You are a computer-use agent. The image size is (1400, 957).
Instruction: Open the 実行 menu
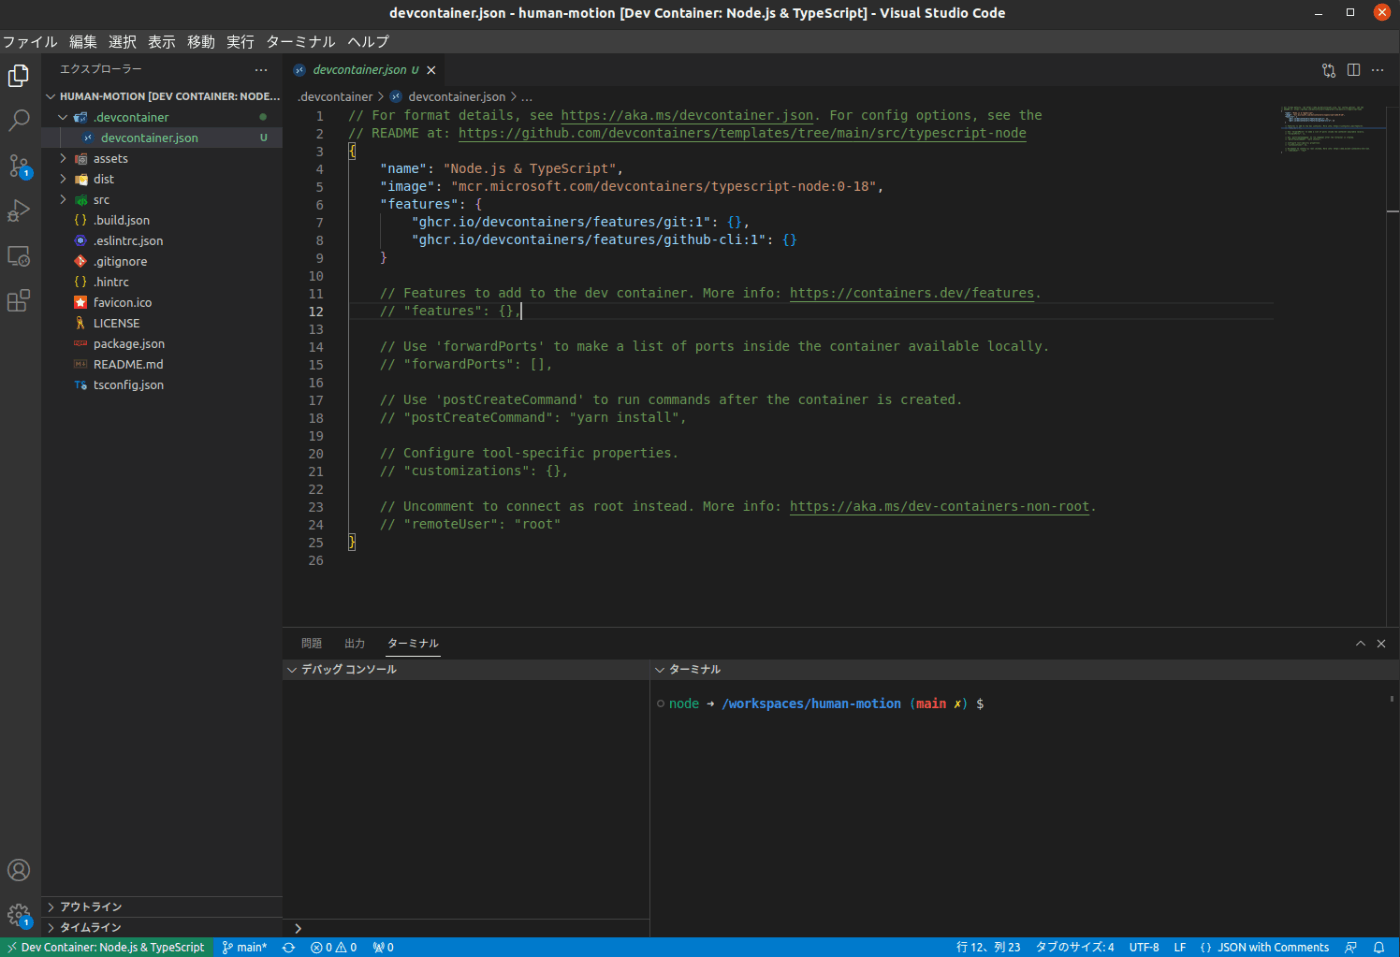pyautogui.click(x=240, y=42)
